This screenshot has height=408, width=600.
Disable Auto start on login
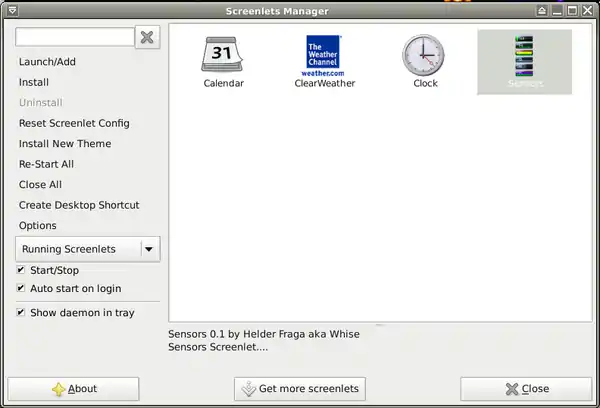tap(22, 289)
